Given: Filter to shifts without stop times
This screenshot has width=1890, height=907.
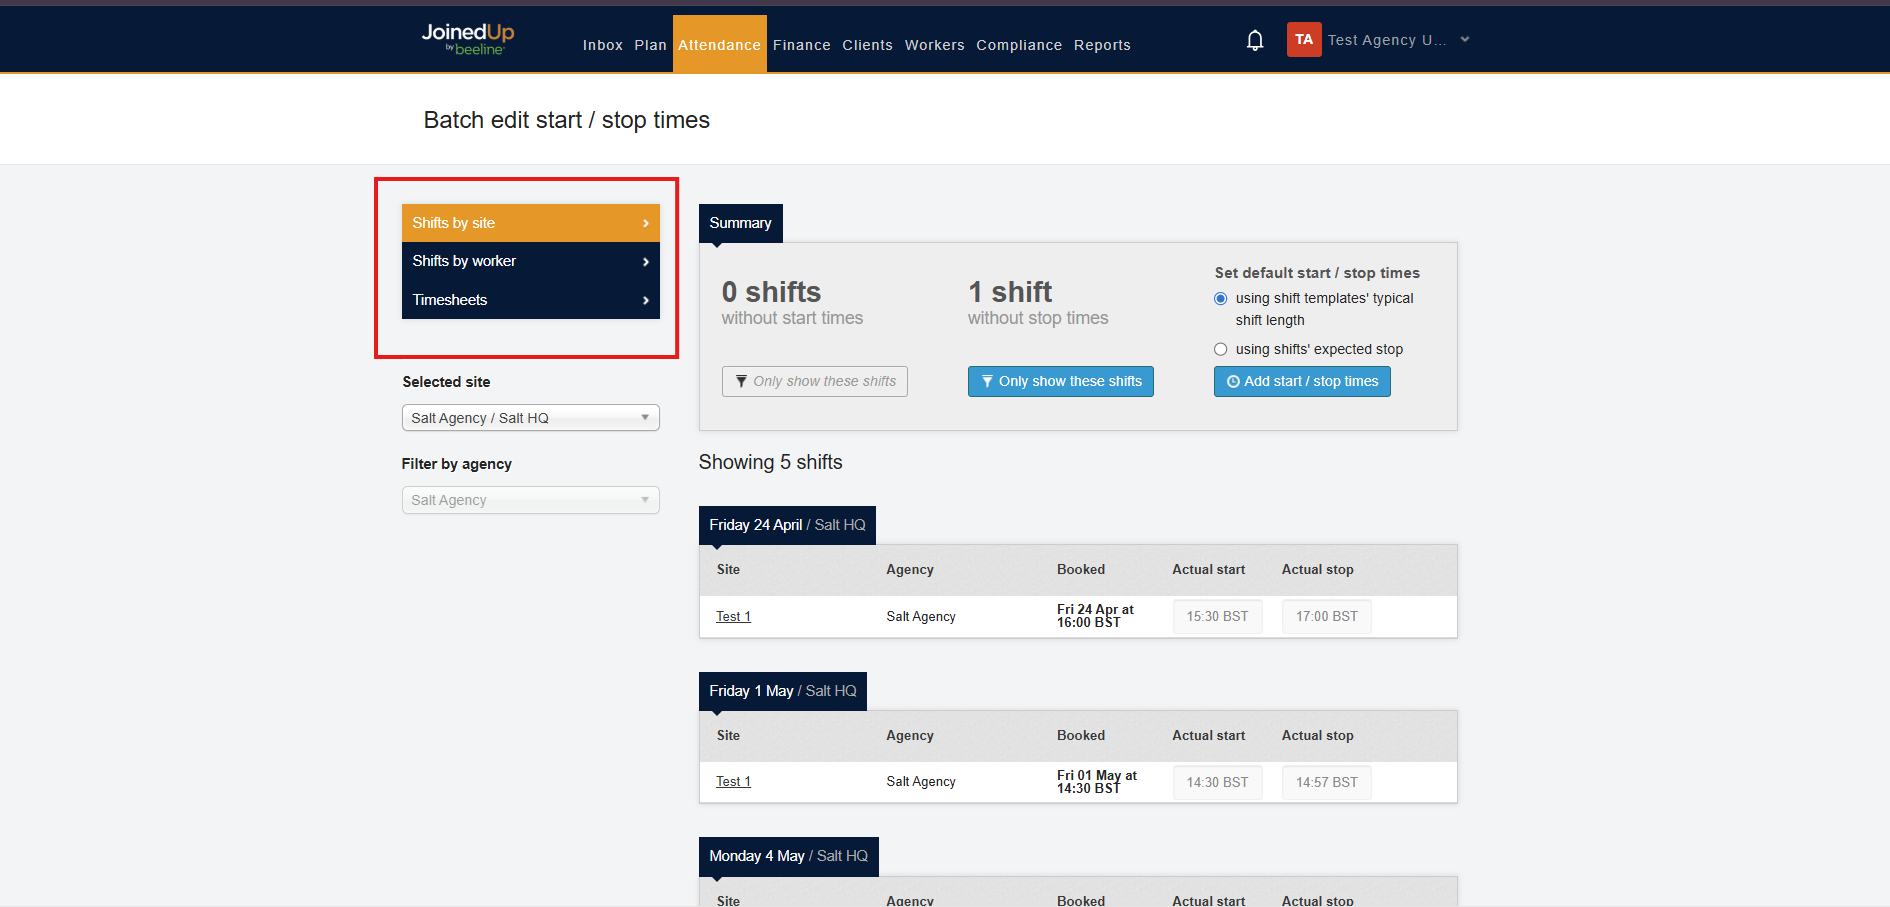Looking at the screenshot, I should (1061, 381).
